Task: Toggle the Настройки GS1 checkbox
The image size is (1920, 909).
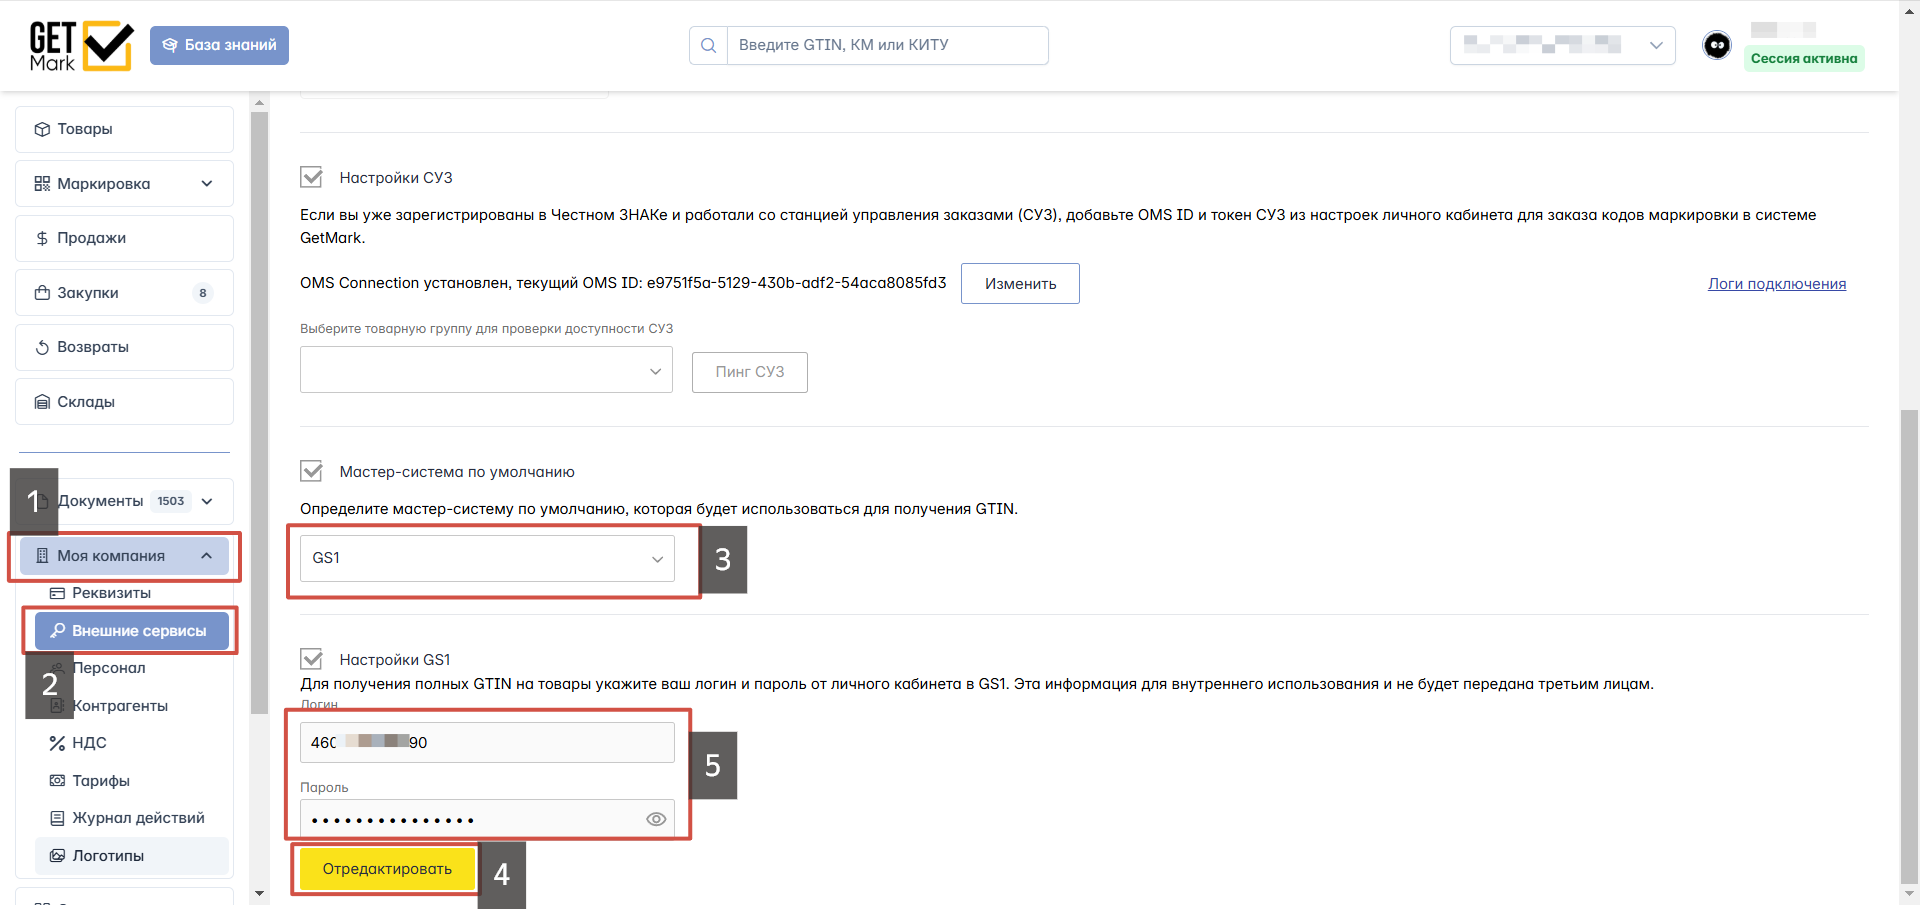Action: [x=312, y=659]
